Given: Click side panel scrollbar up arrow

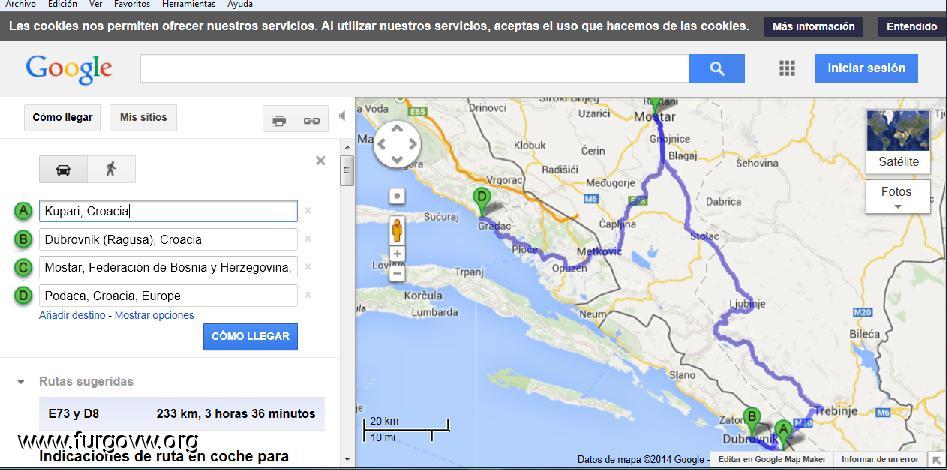Looking at the screenshot, I should coord(347,147).
